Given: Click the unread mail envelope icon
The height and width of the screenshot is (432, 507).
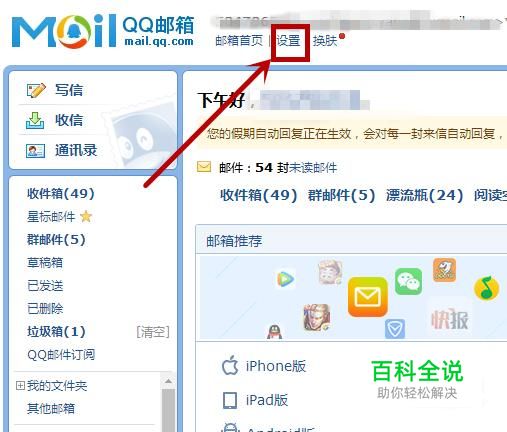Looking at the screenshot, I should pyautogui.click(x=204, y=167).
